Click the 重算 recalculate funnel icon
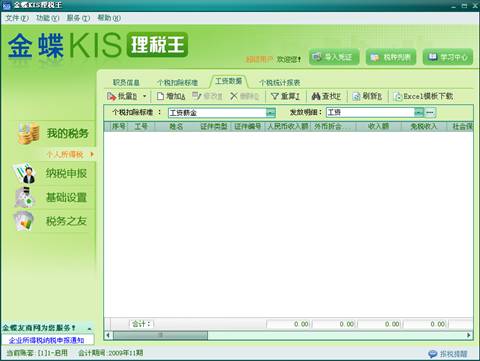The image size is (480, 361). pos(274,96)
